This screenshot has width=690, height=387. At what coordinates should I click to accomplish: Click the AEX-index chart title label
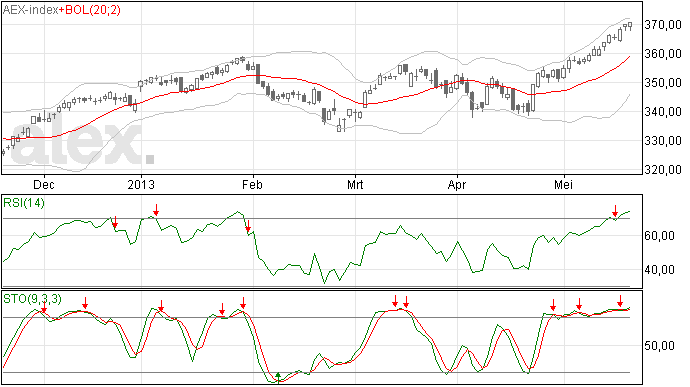30,9
